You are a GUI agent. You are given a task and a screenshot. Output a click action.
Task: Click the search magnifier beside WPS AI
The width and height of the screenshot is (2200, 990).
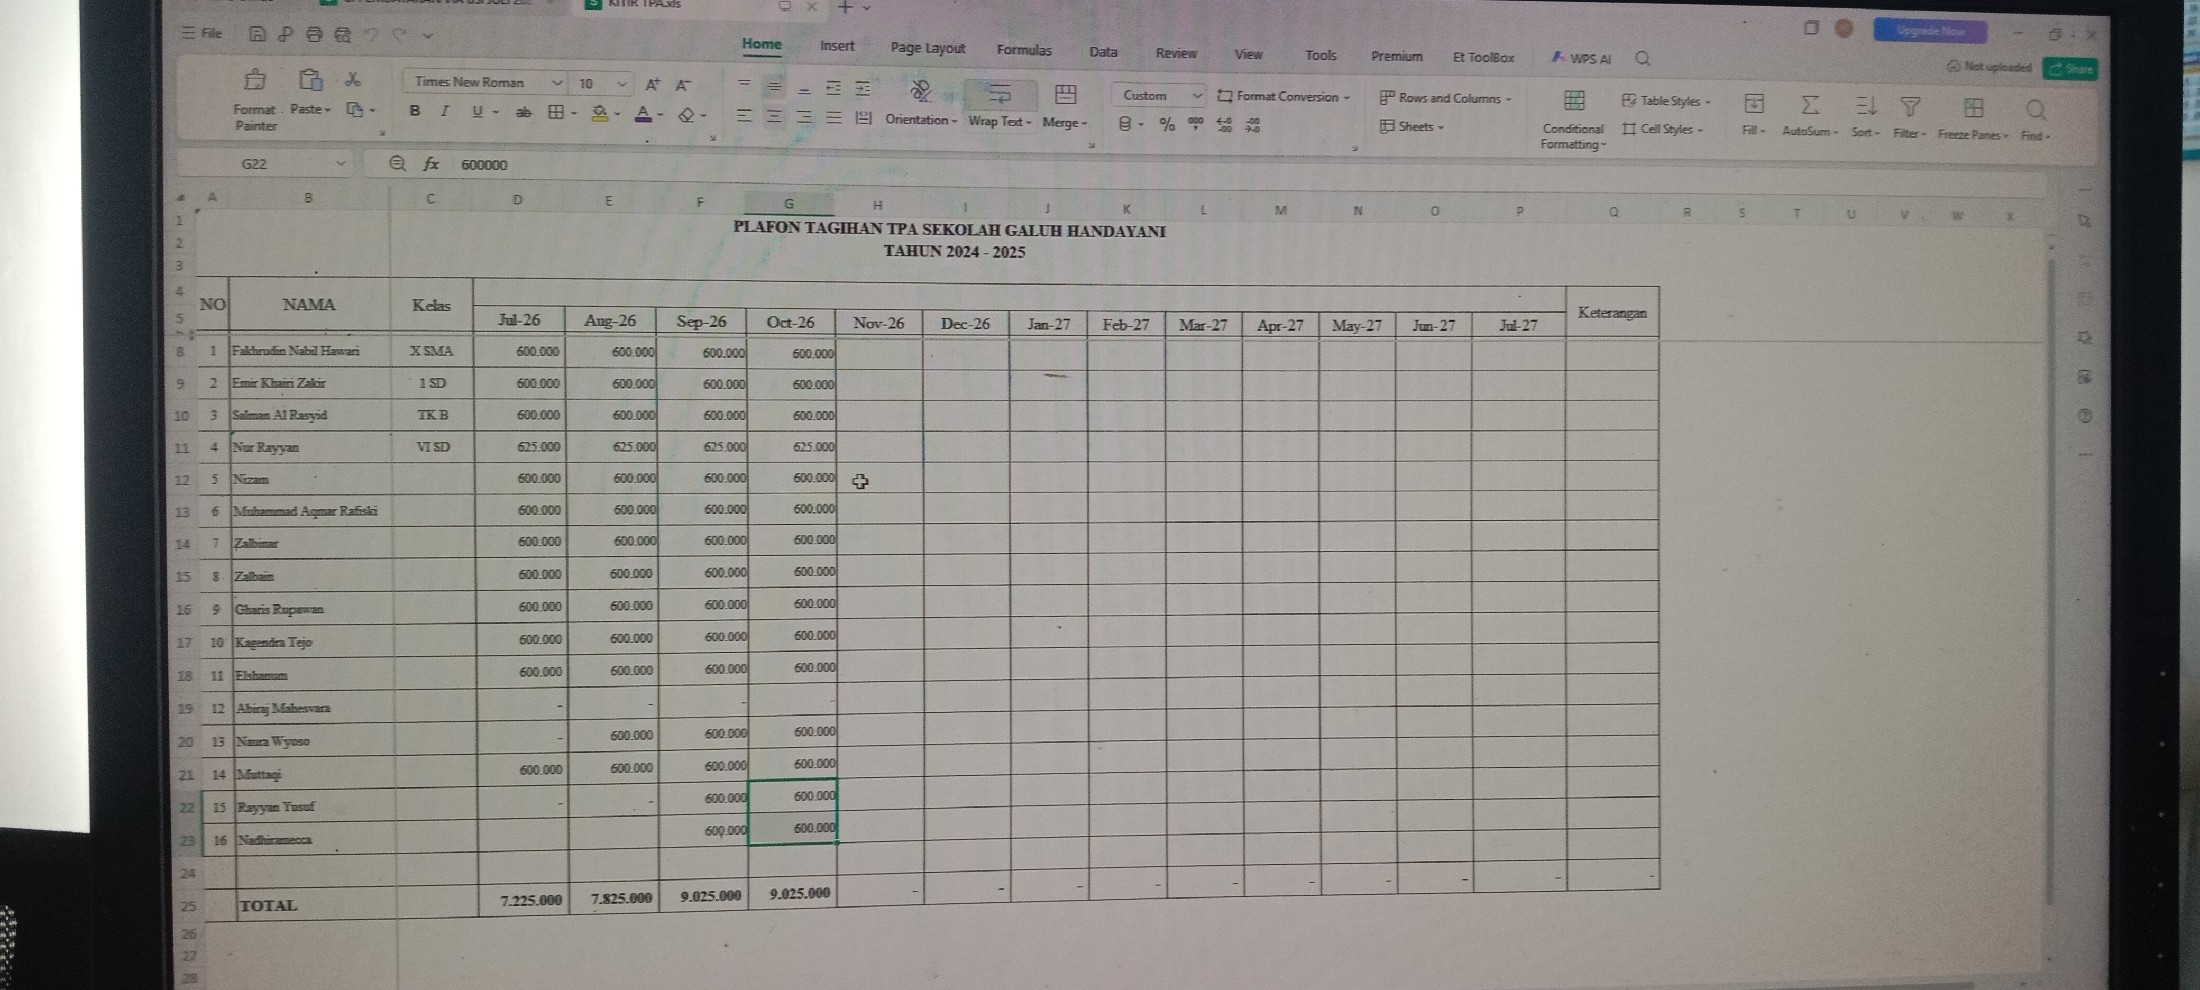[x=1643, y=58]
